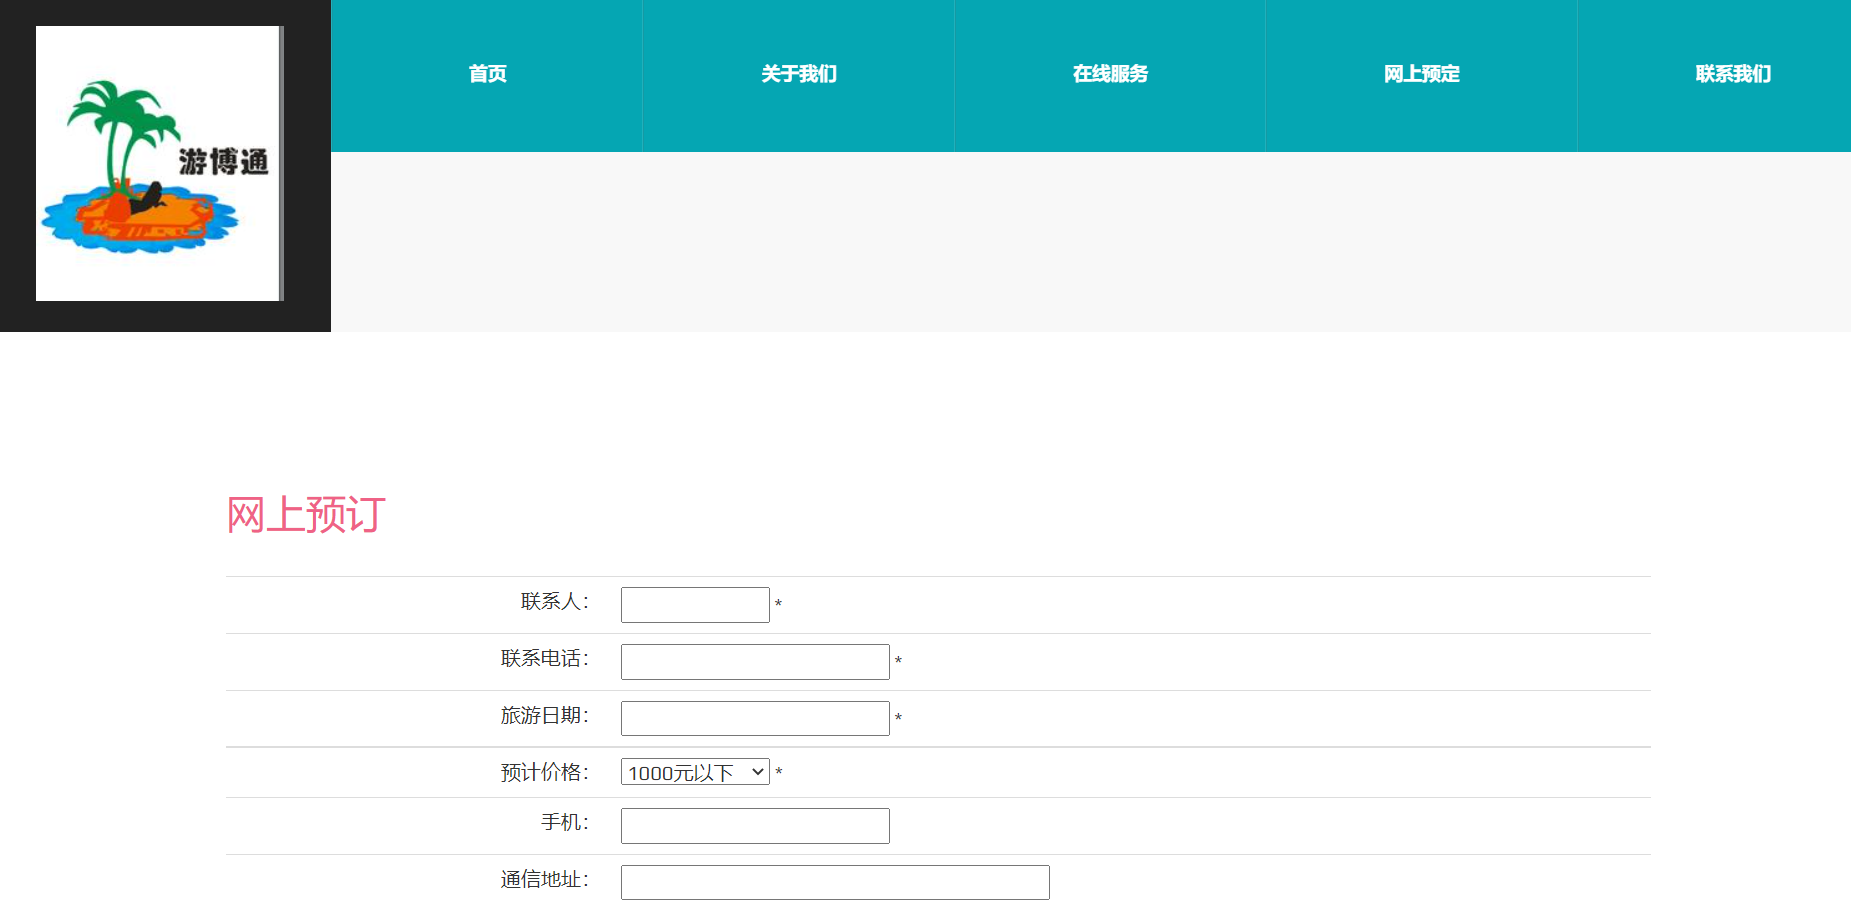The image size is (1851, 905).
Task: Click the 网上预订 page heading
Action: coord(306,515)
